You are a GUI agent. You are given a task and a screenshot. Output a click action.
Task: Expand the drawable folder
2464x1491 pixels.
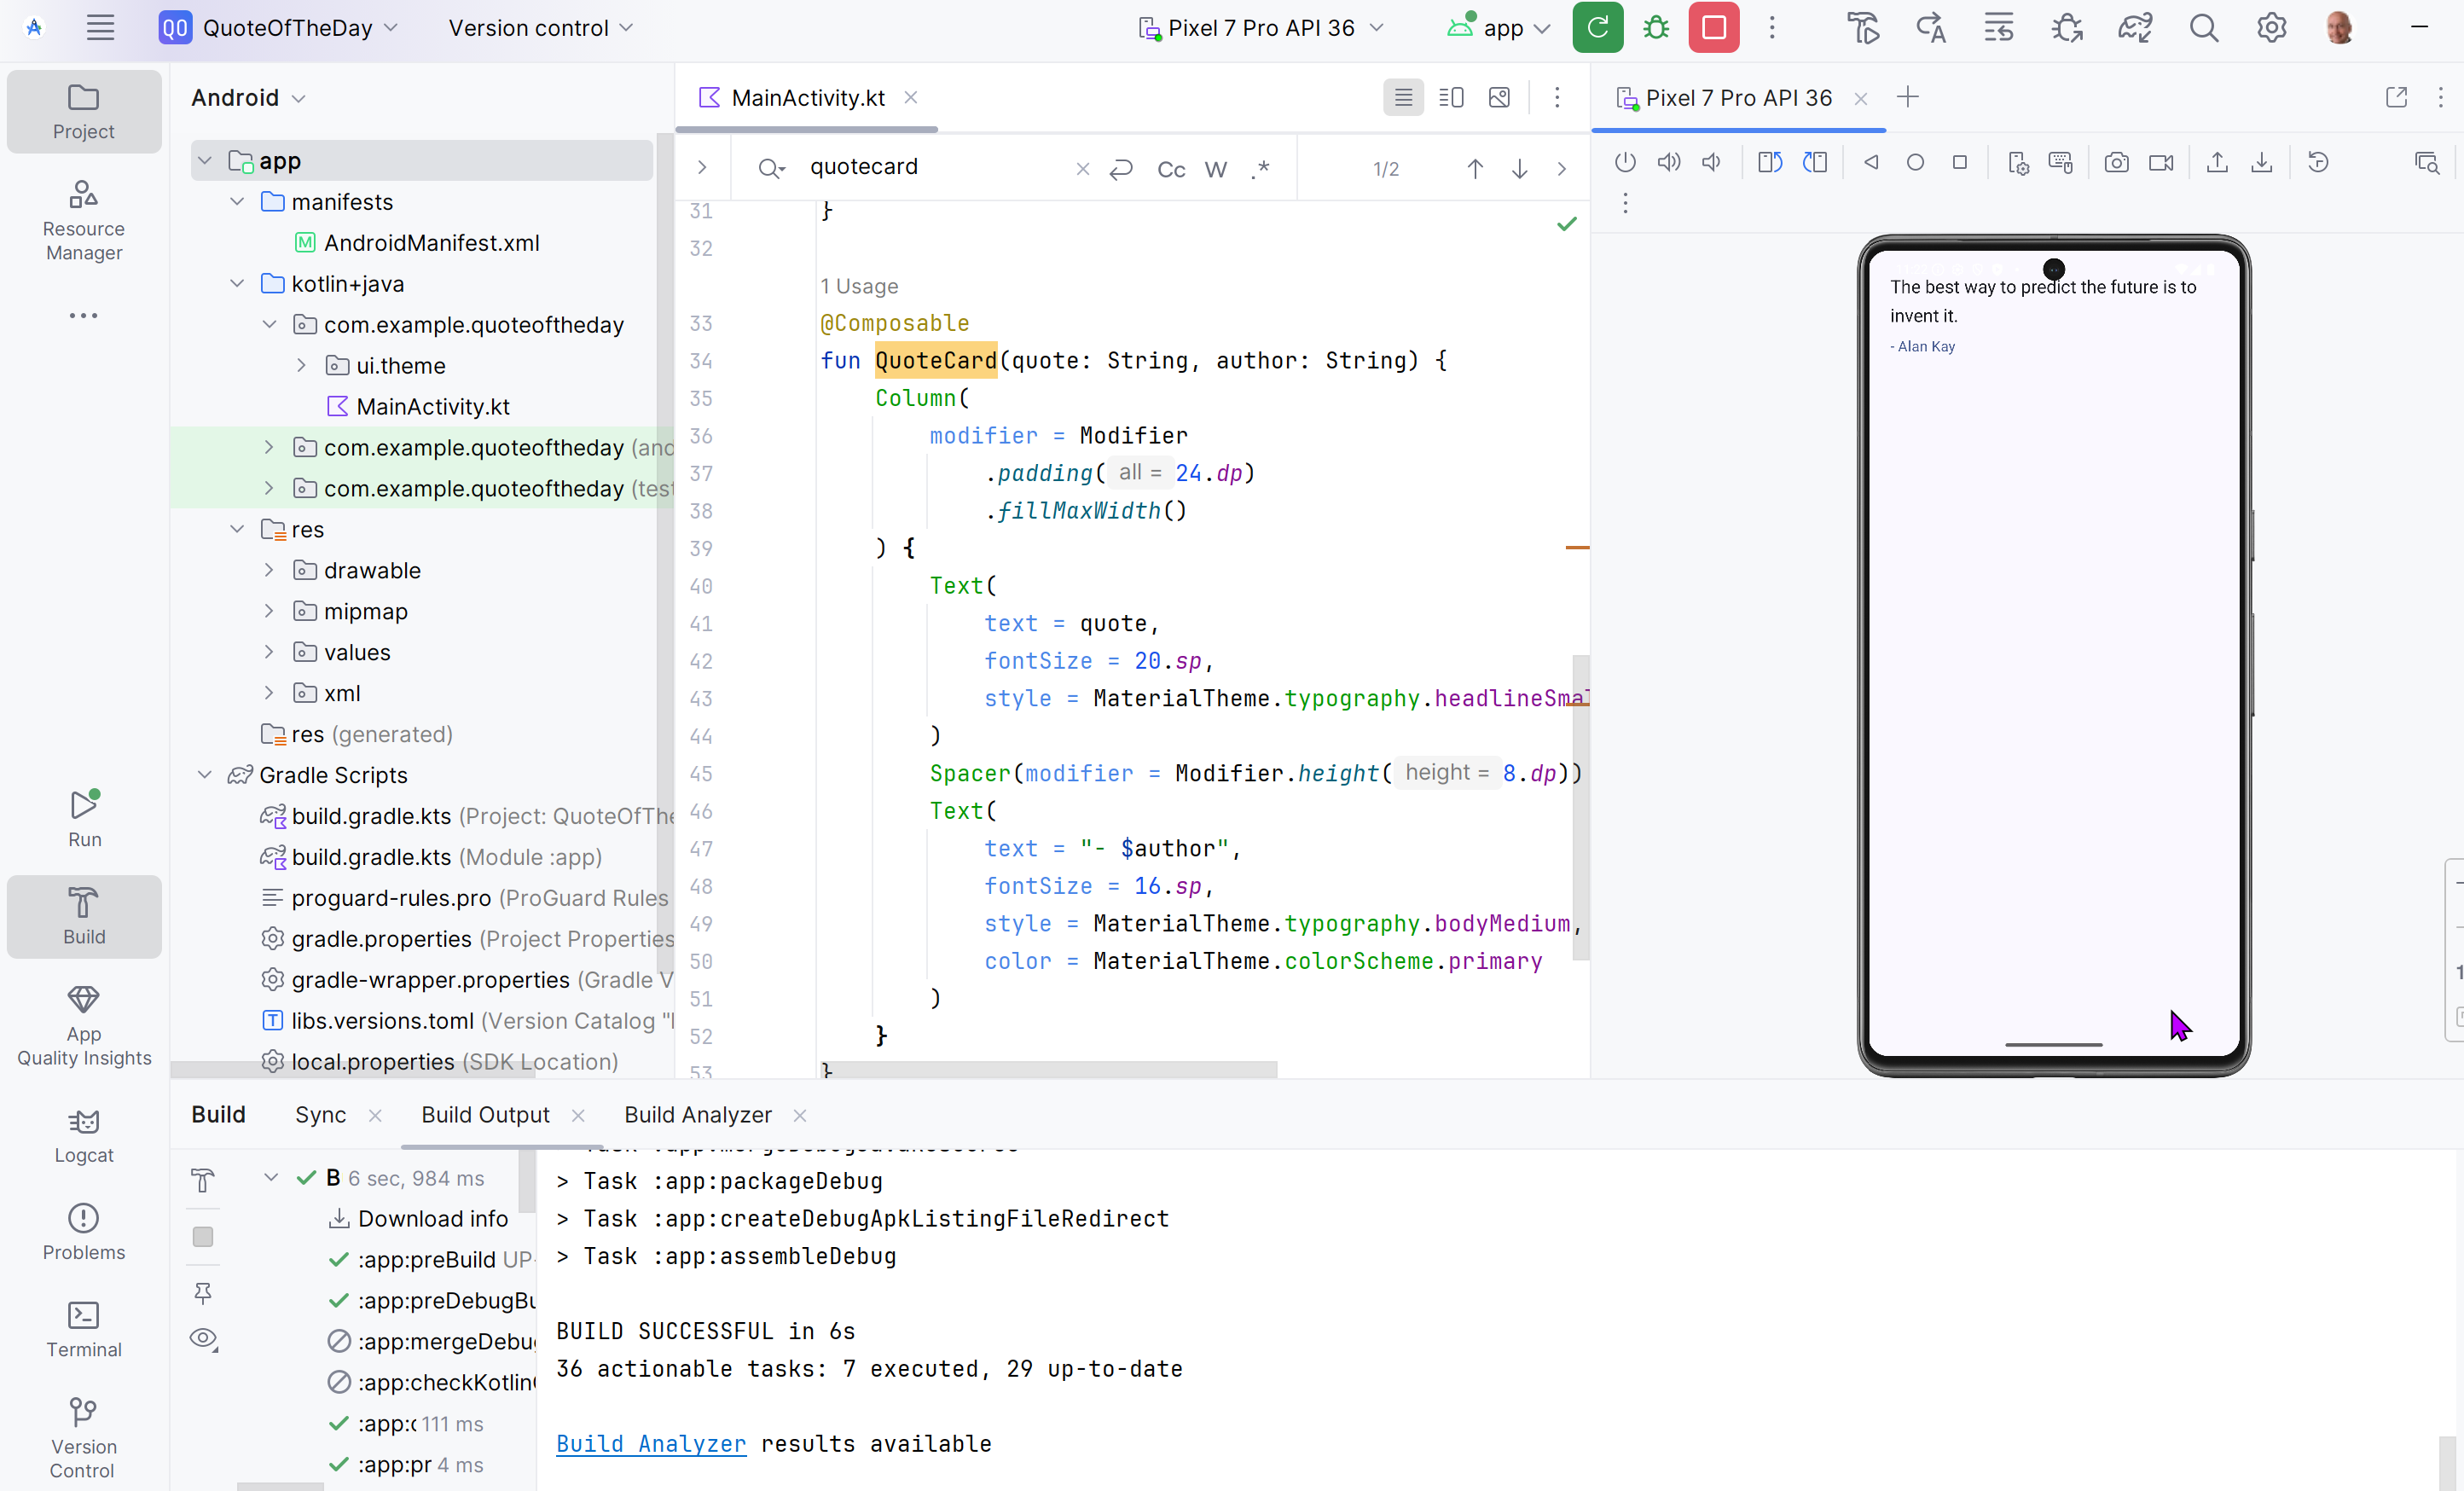coord(269,570)
